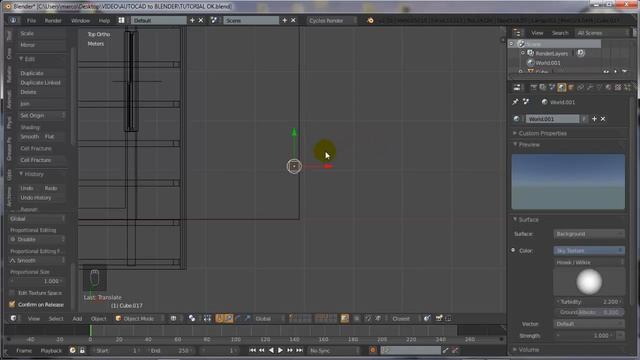Open the Closest snap target dropdown
640x360 pixels.
pos(404,318)
